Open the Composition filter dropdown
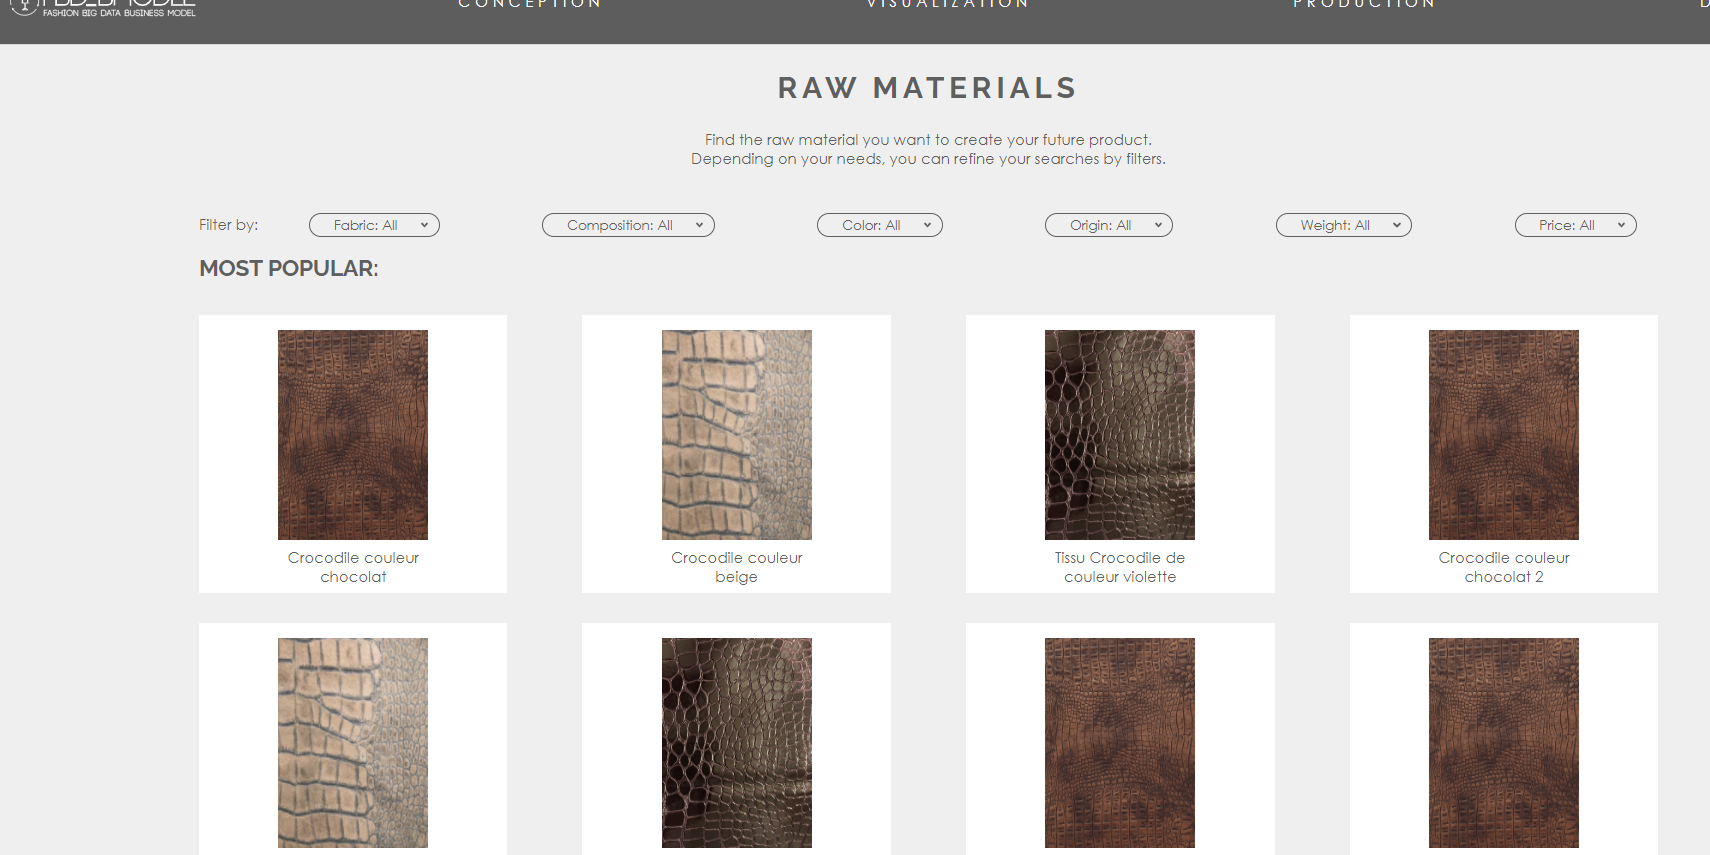 click(628, 225)
